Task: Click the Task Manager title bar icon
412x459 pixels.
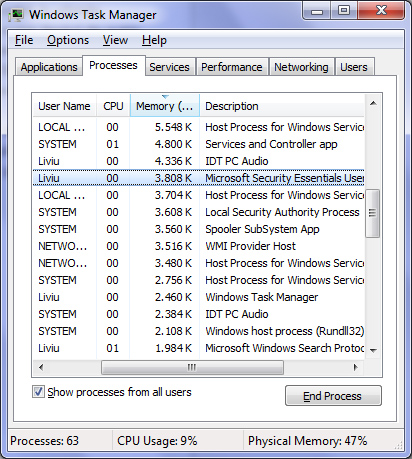Action: click(x=16, y=15)
